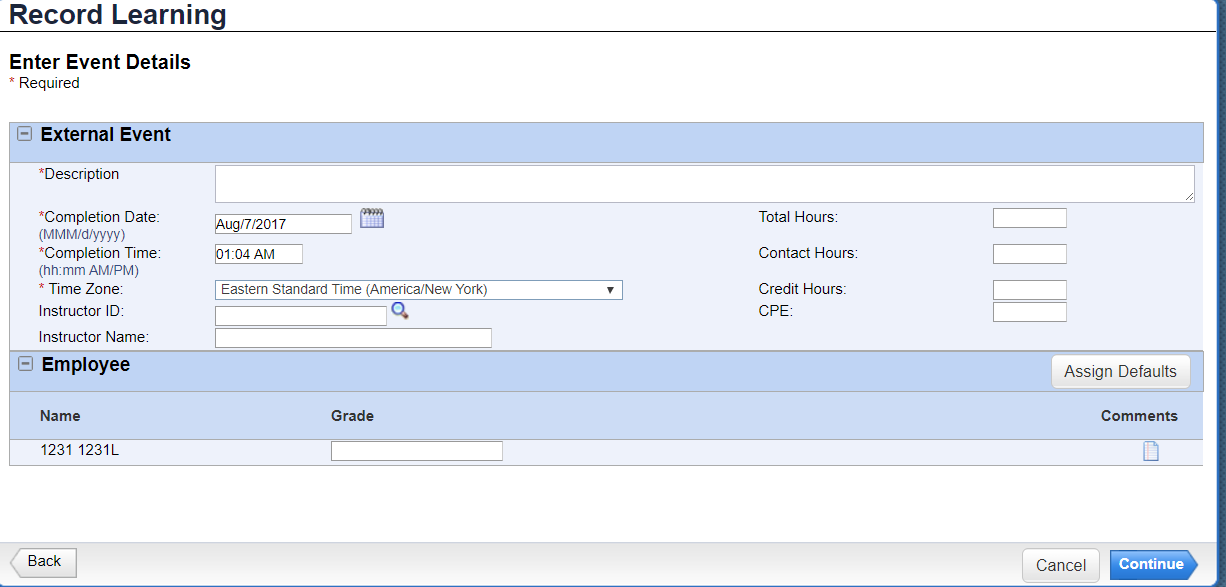Focus the Instructor ID field

(301, 316)
